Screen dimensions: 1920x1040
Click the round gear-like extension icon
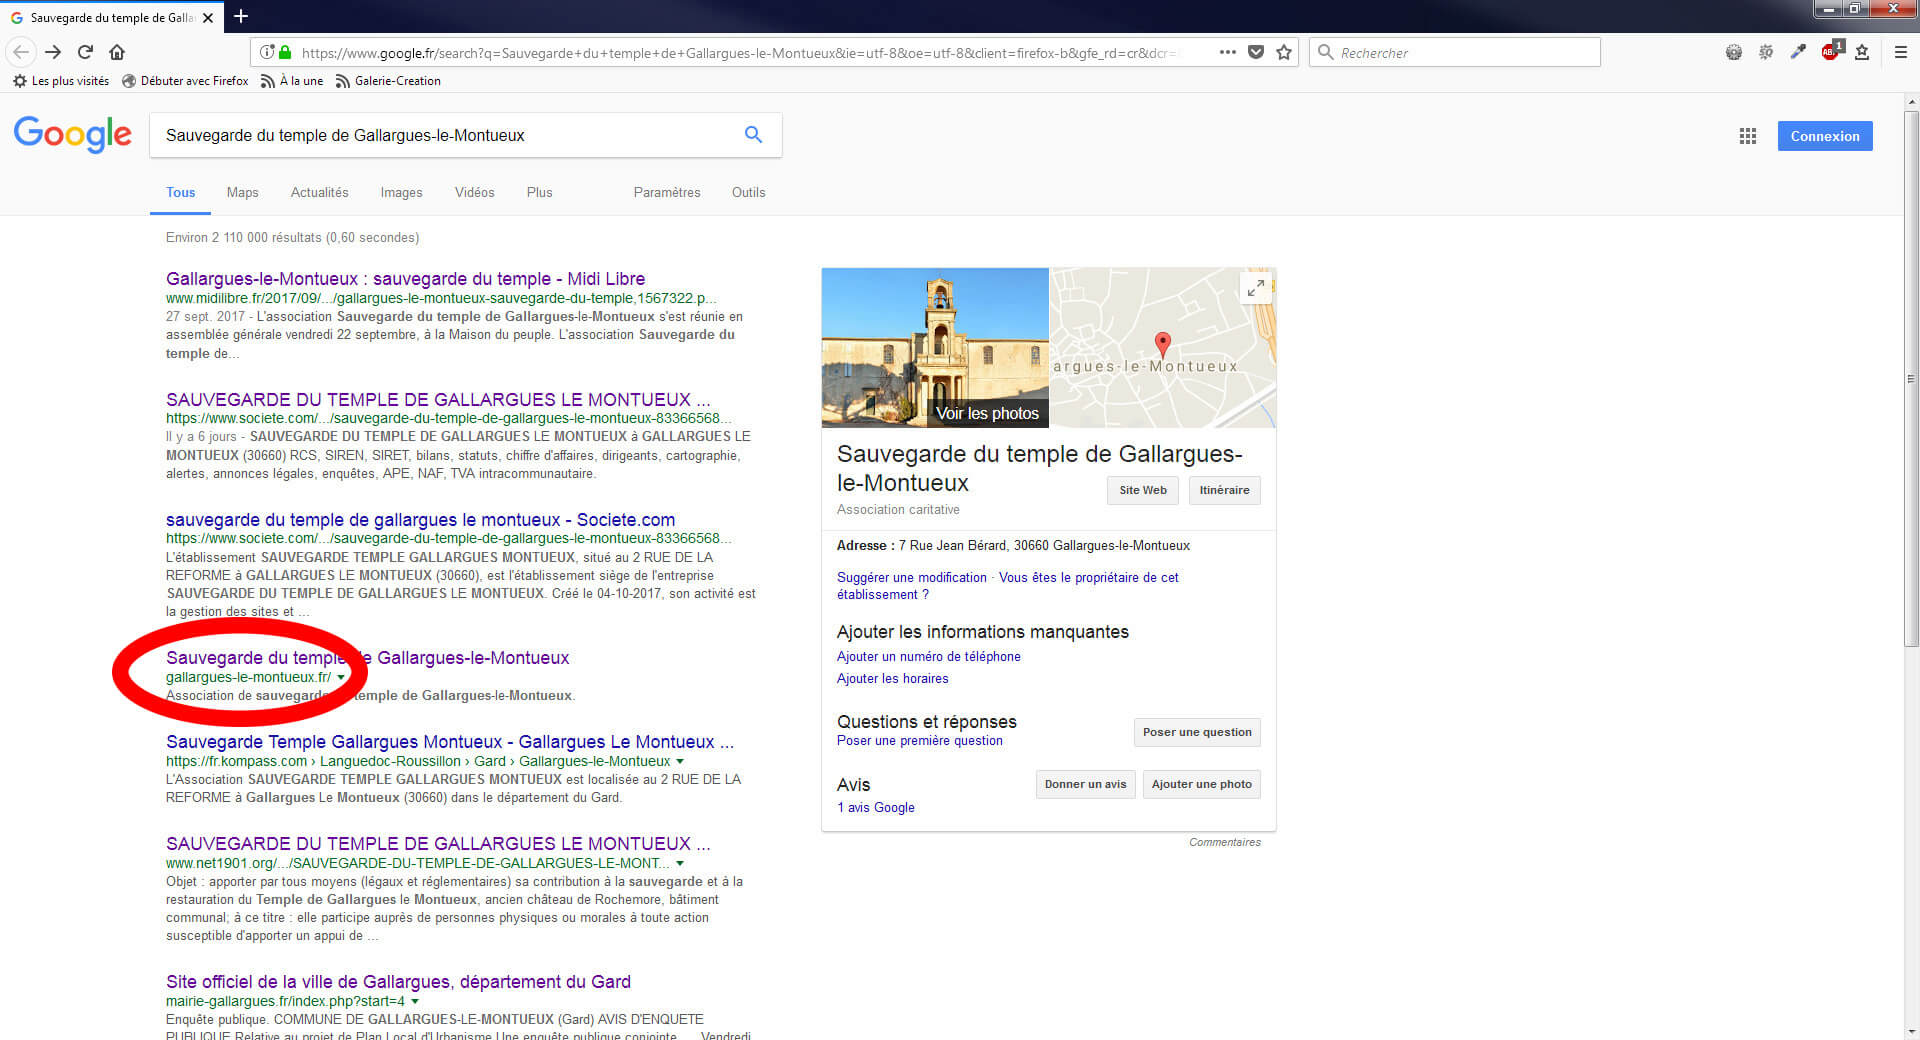1734,52
